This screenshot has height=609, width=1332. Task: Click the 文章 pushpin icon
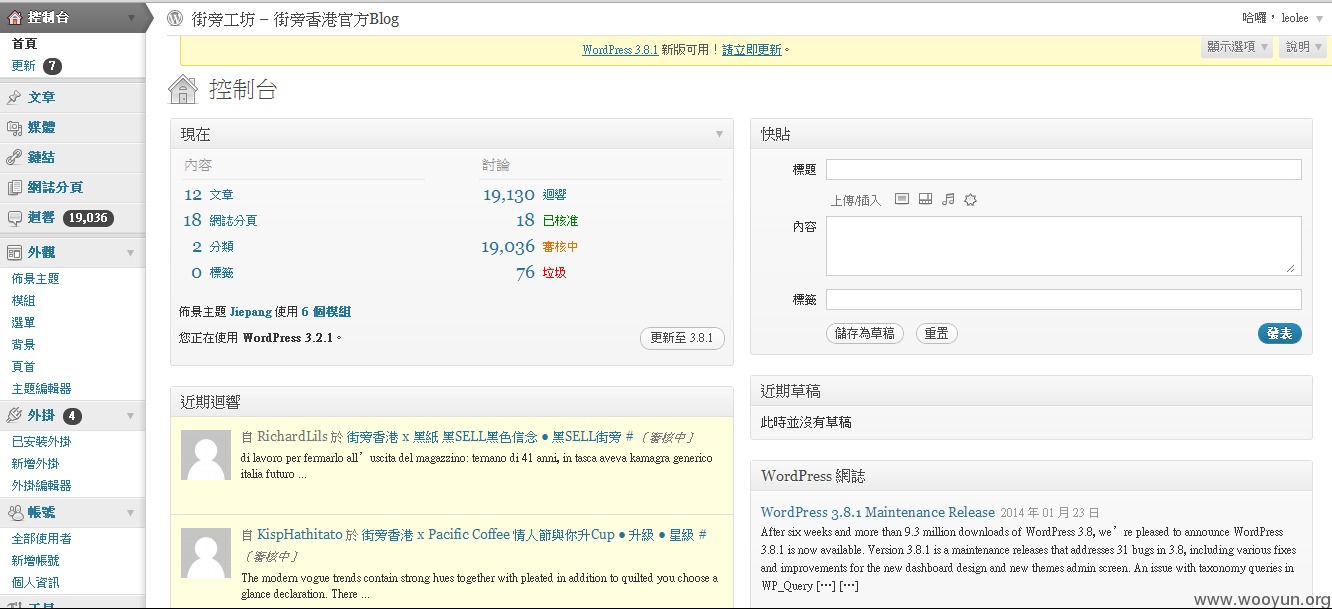[14, 97]
